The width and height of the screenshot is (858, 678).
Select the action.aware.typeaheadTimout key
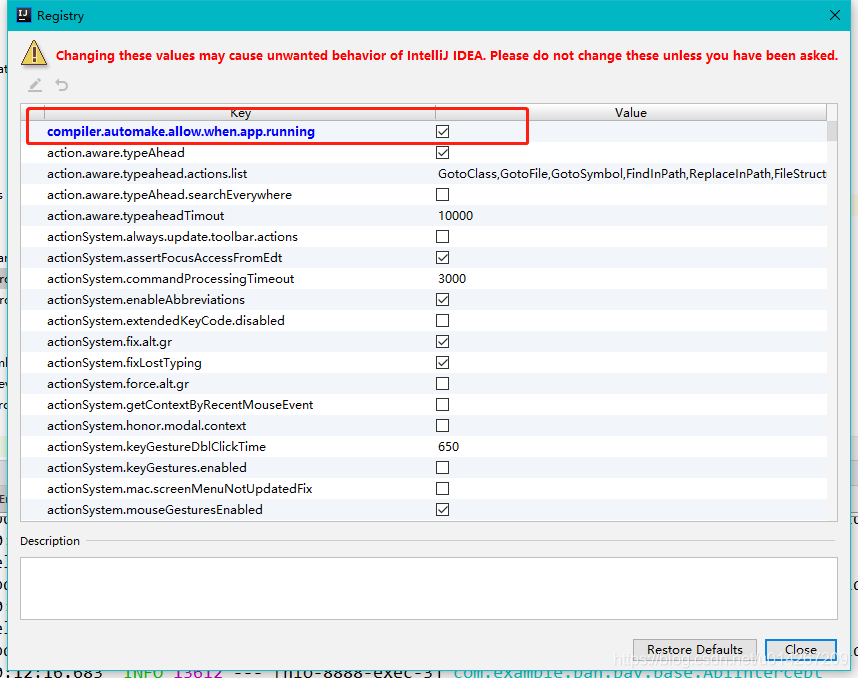click(x=135, y=216)
